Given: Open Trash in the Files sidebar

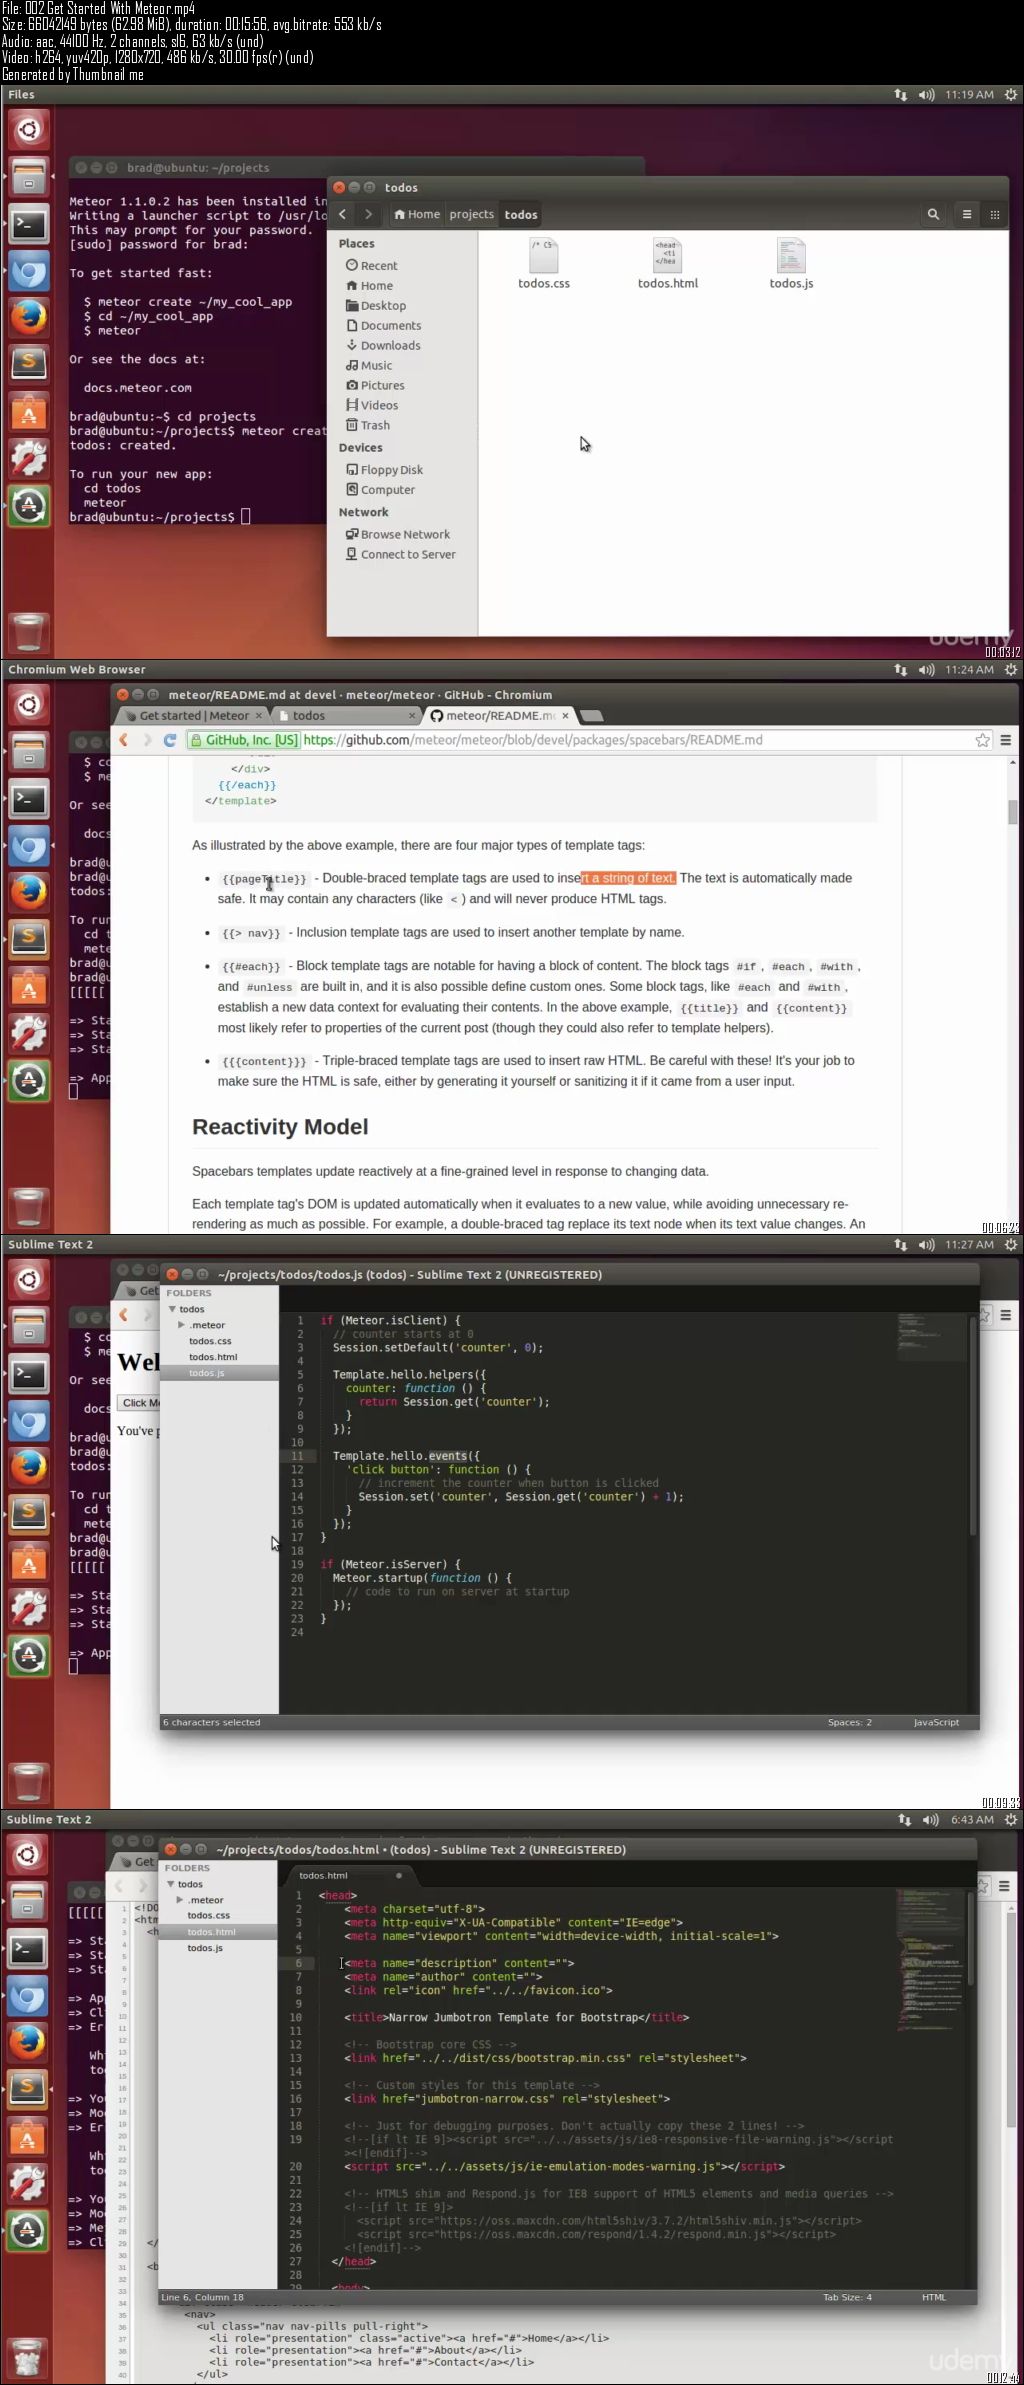Looking at the screenshot, I should click(x=368, y=426).
